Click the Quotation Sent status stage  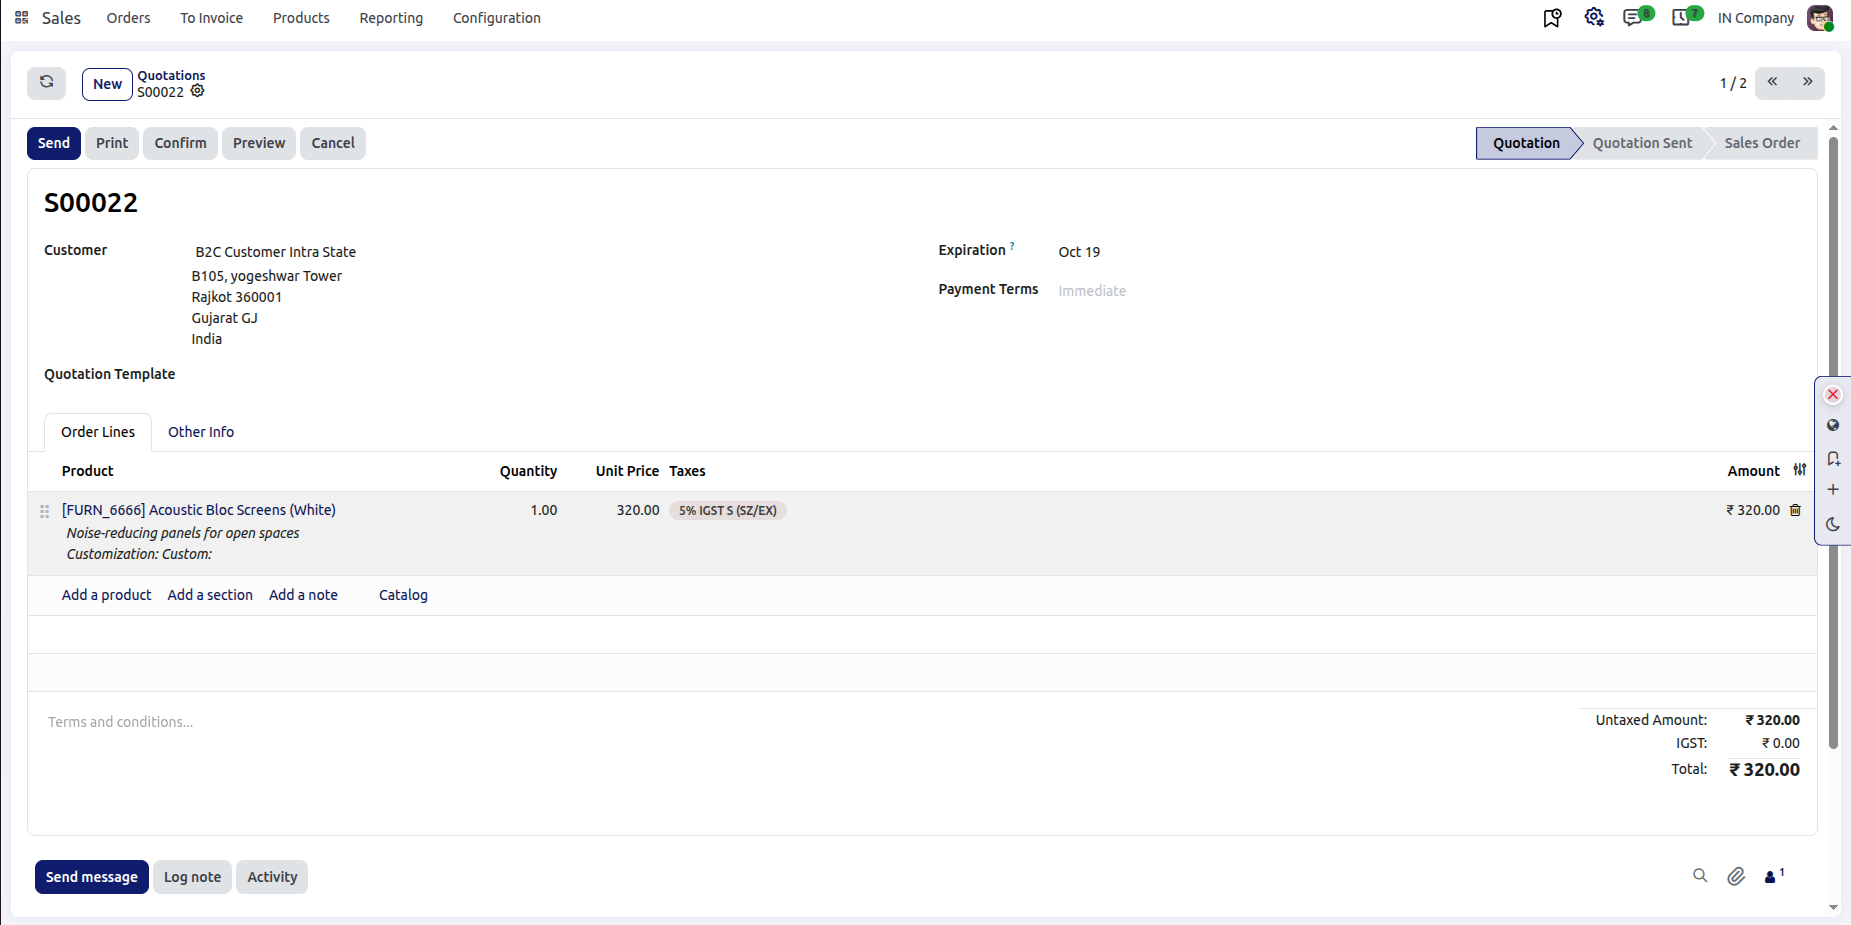[1642, 143]
